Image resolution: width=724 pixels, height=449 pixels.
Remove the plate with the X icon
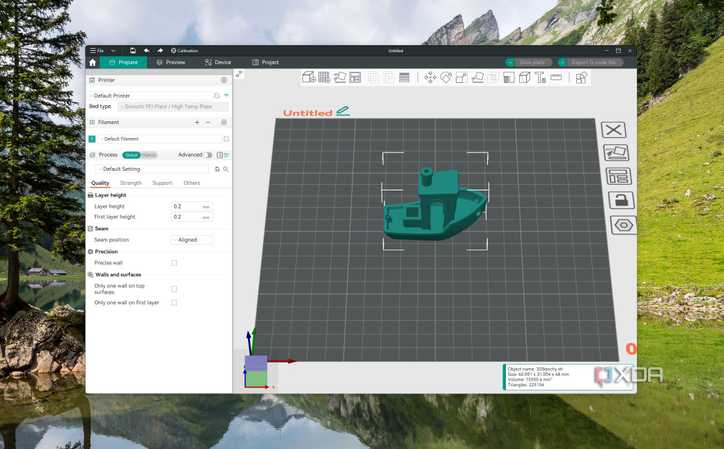pos(614,130)
